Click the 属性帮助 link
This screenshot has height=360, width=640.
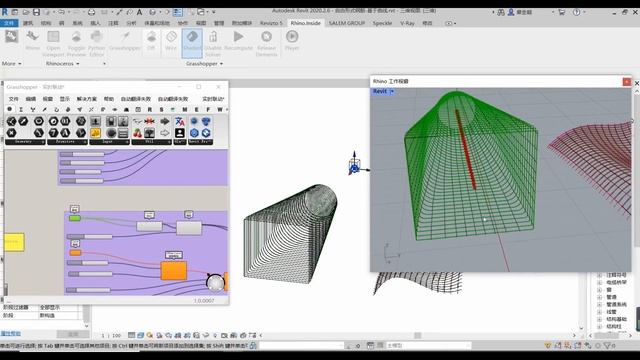[x=11, y=333]
